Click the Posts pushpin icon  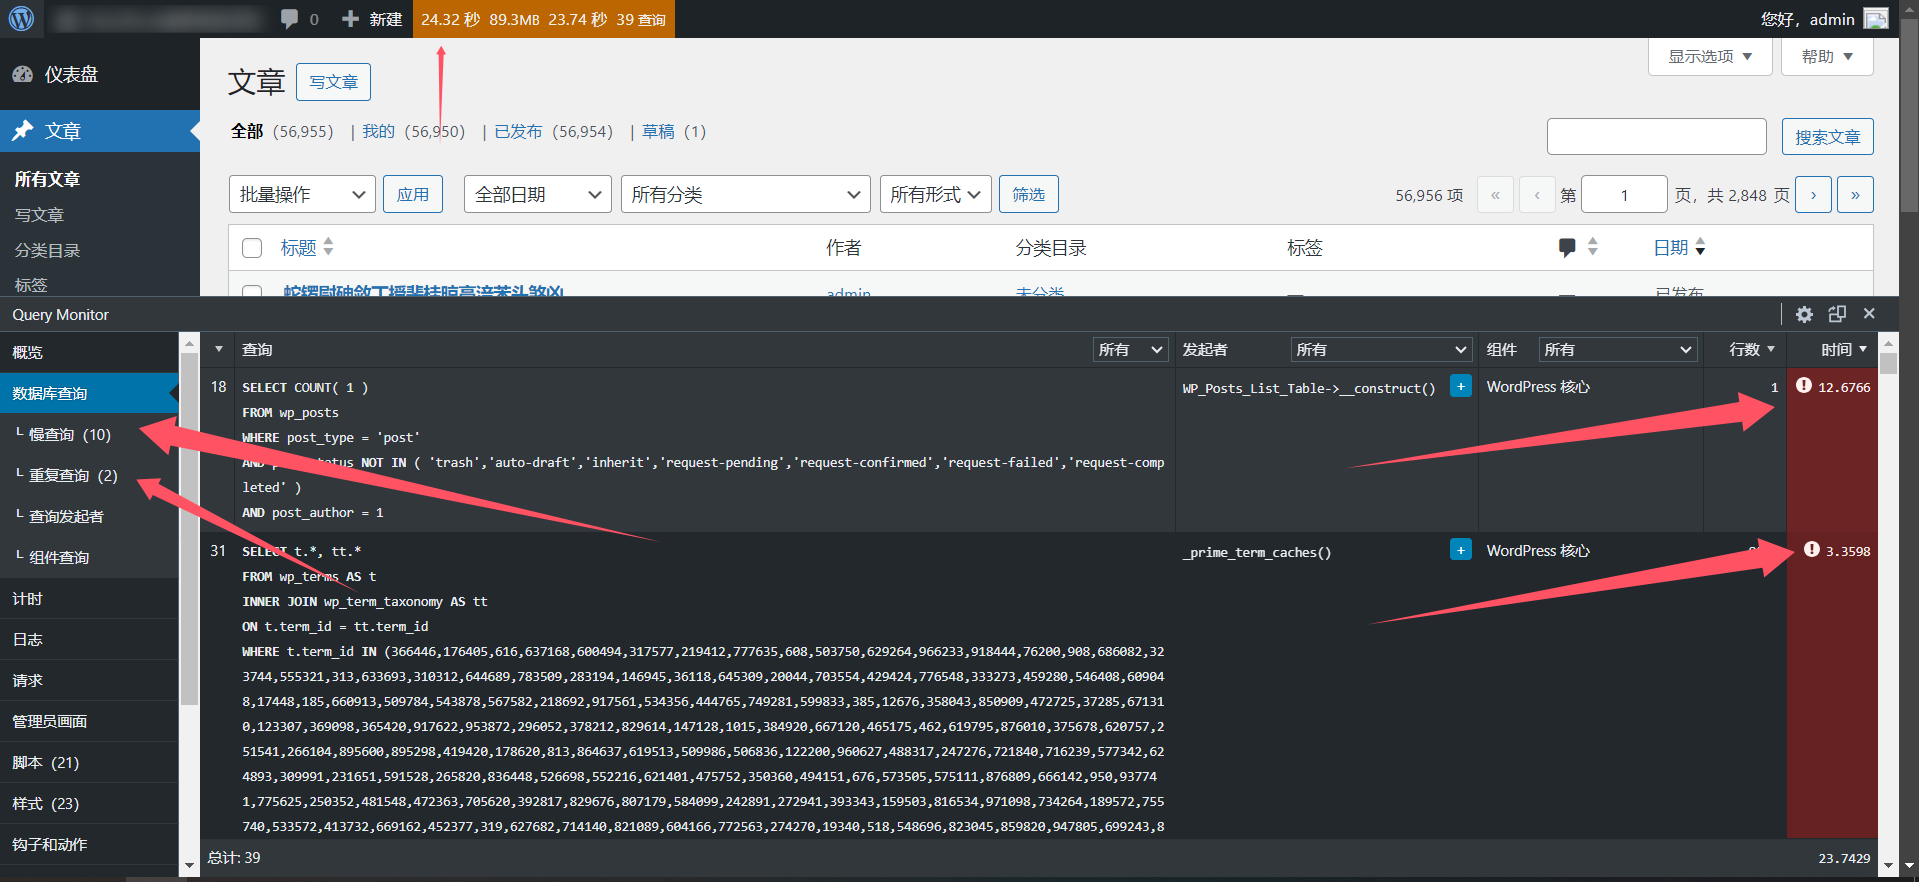(22, 131)
